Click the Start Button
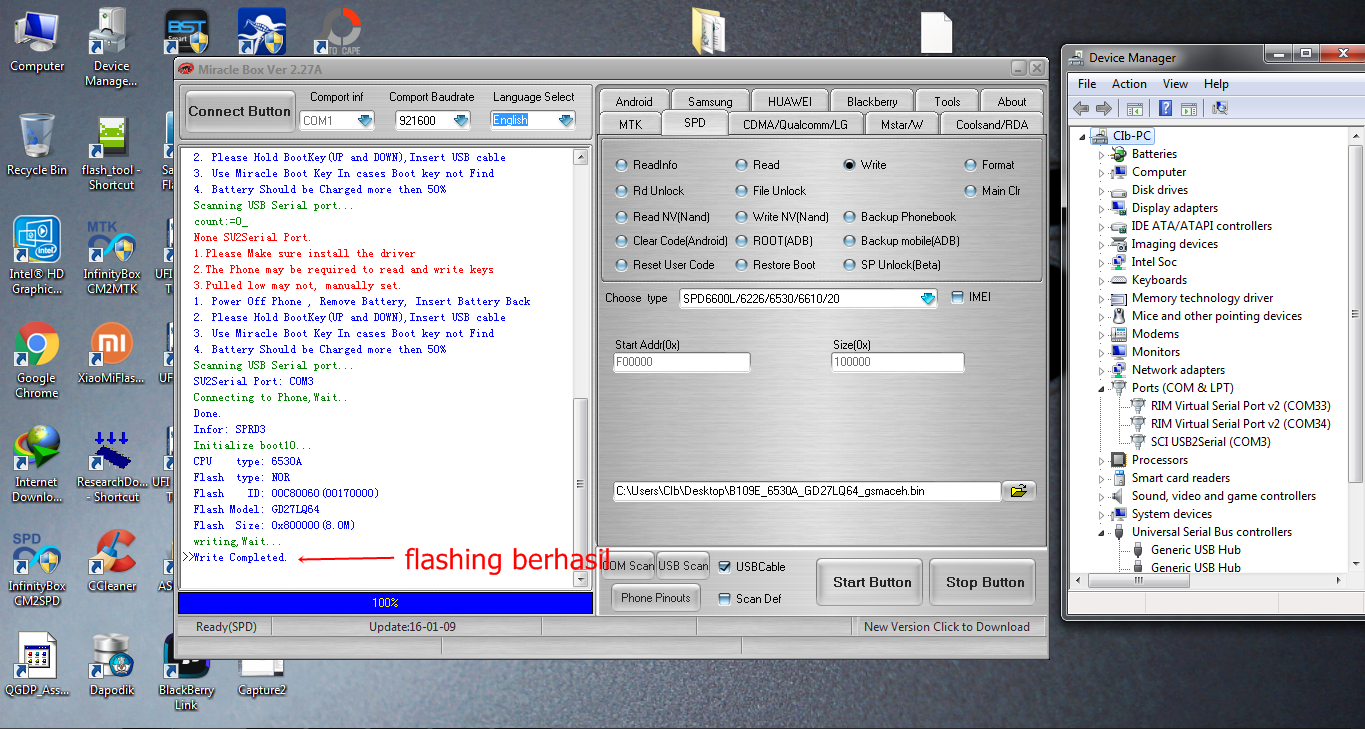This screenshot has height=729, width=1365. click(872, 582)
